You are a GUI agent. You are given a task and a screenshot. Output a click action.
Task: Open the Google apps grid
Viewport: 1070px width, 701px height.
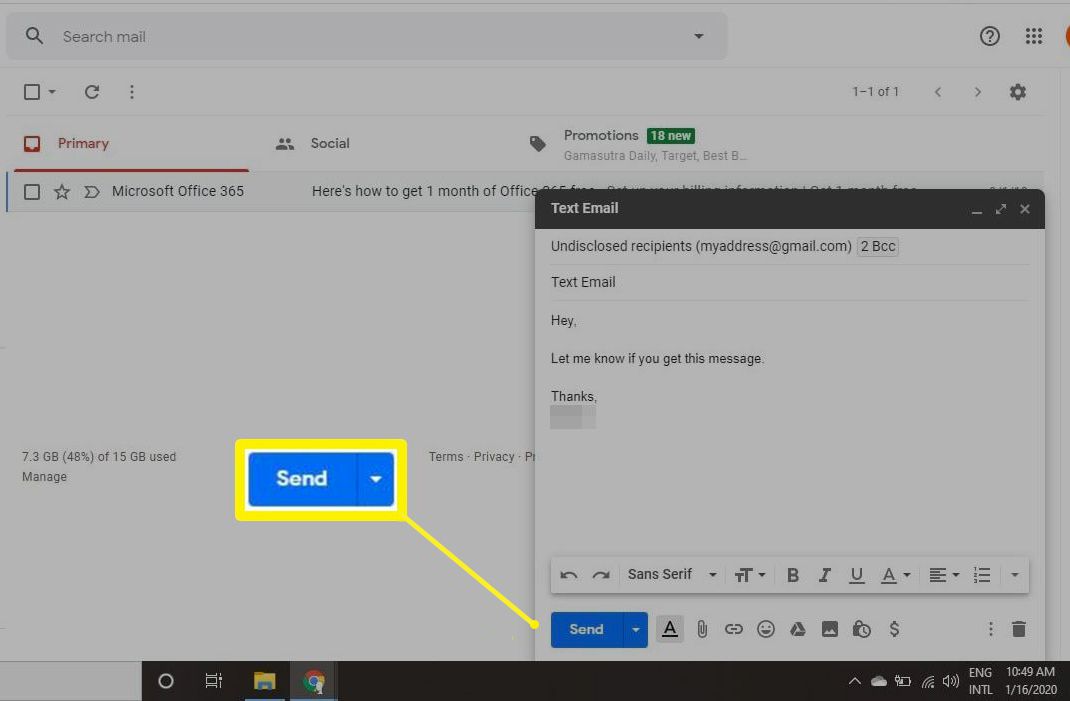pos(1034,36)
